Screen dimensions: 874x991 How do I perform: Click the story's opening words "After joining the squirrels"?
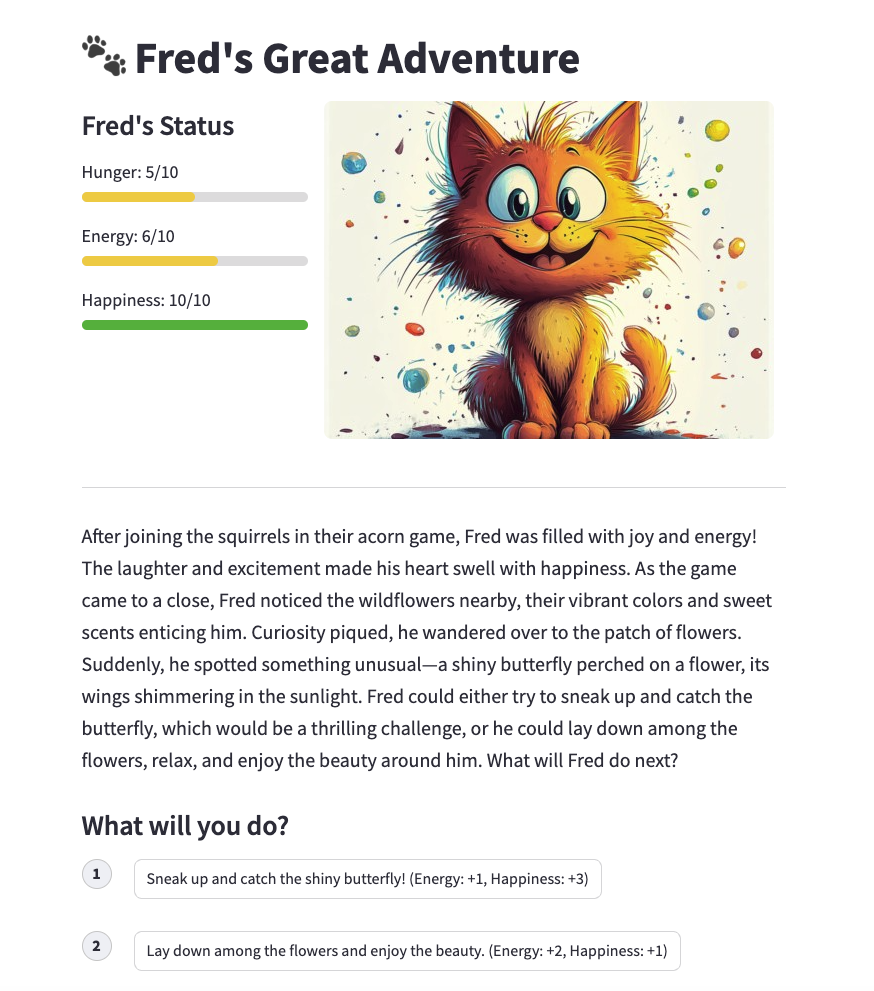point(182,537)
